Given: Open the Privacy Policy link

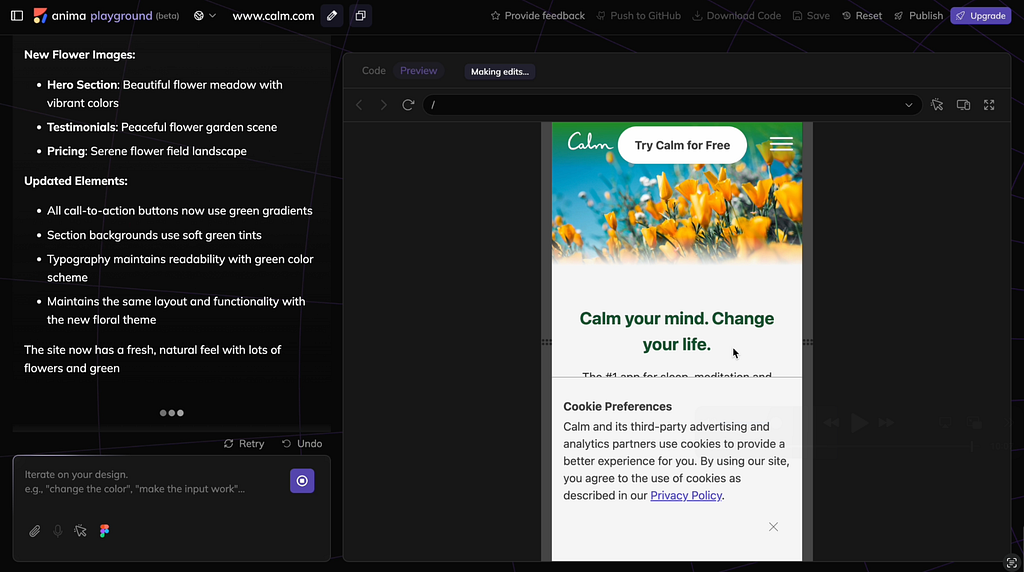Looking at the screenshot, I should [x=686, y=496].
